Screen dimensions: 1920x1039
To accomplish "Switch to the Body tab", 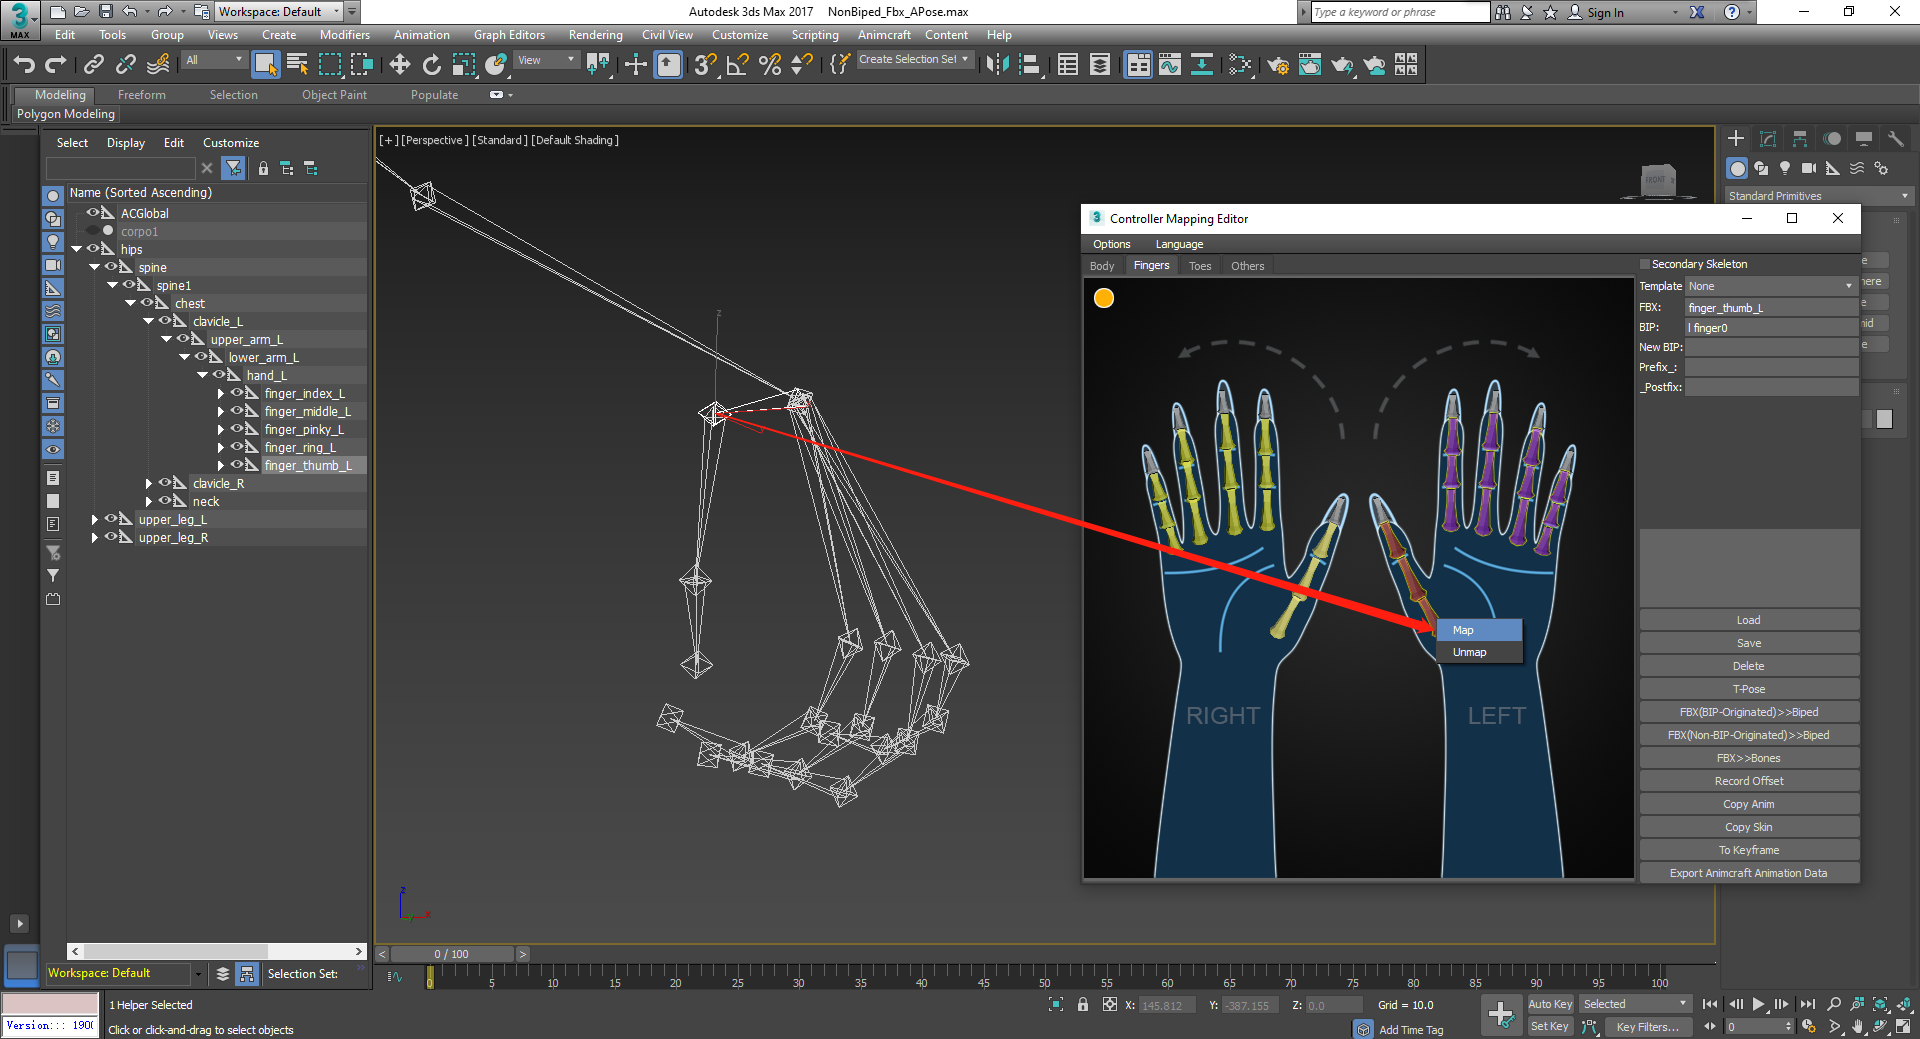I will pyautogui.click(x=1102, y=266).
